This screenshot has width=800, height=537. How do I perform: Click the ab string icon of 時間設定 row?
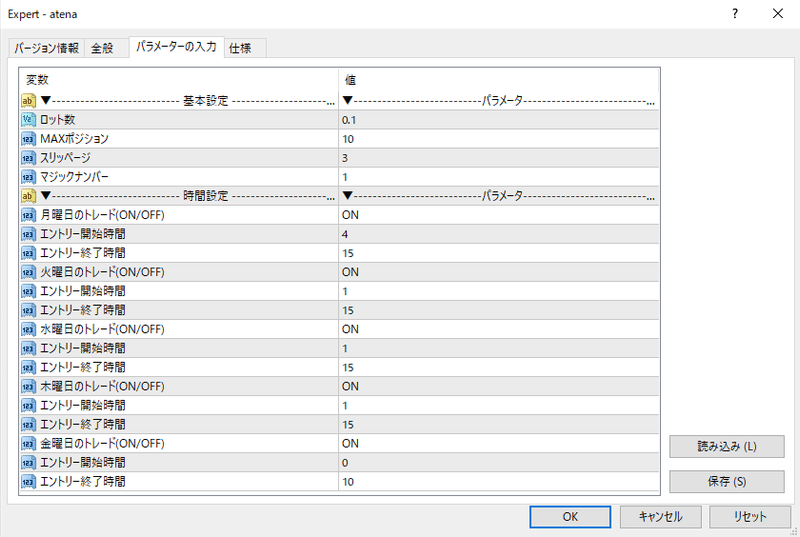click(x=28, y=196)
